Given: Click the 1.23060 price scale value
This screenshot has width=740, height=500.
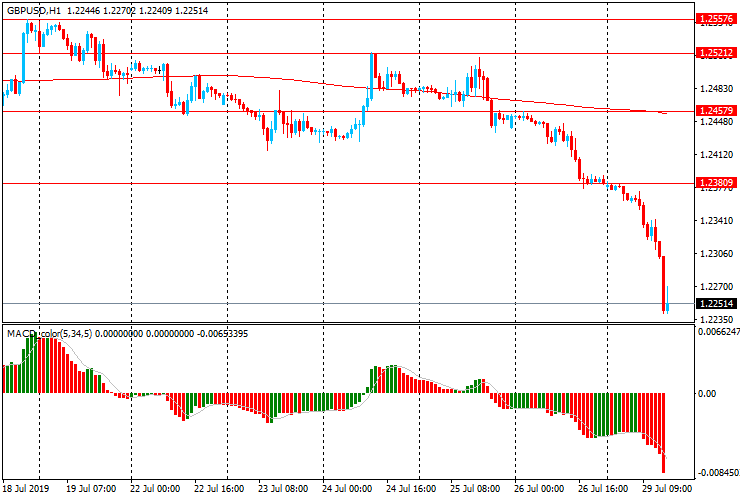Looking at the screenshot, I should [x=717, y=254].
